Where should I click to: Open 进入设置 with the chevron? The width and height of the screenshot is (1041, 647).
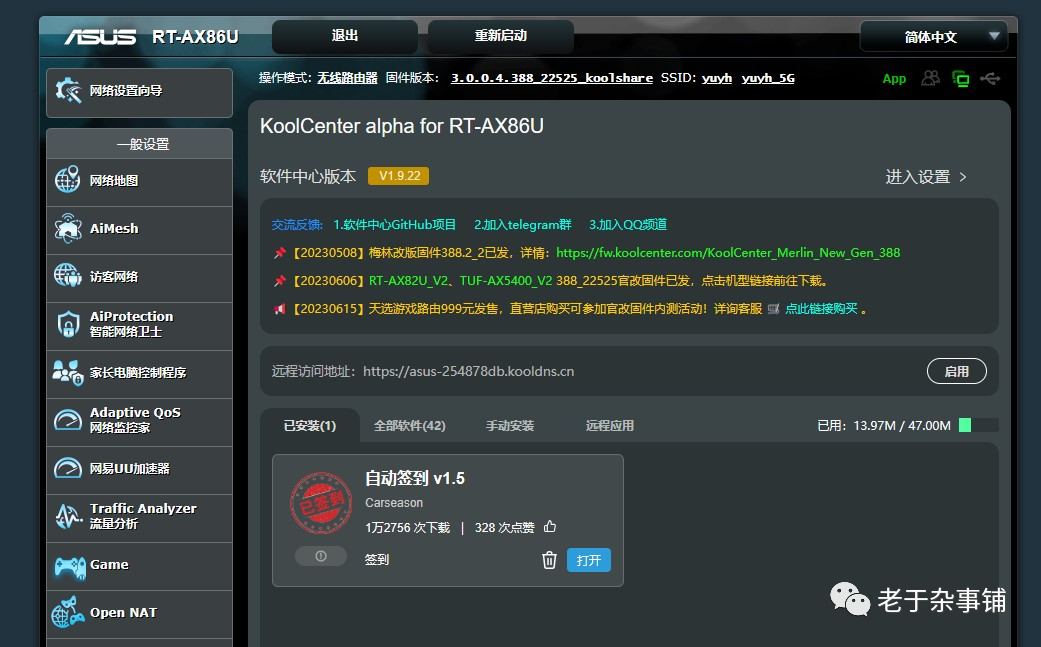[x=926, y=177]
